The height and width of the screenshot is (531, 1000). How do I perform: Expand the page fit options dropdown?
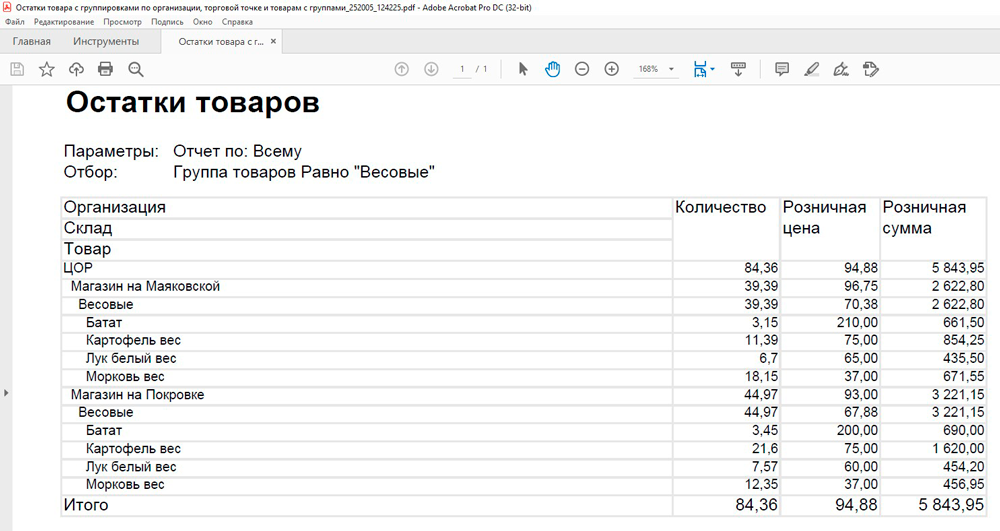[704, 69]
